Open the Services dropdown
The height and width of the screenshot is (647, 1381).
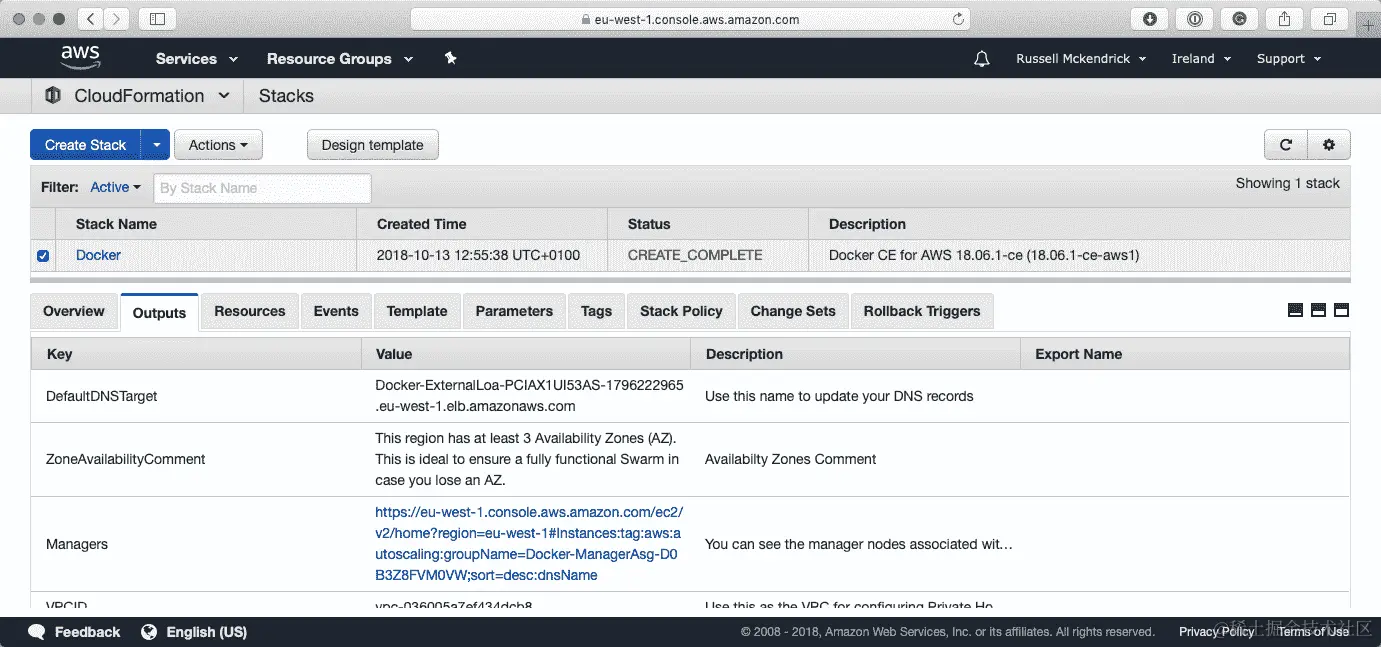(197, 59)
